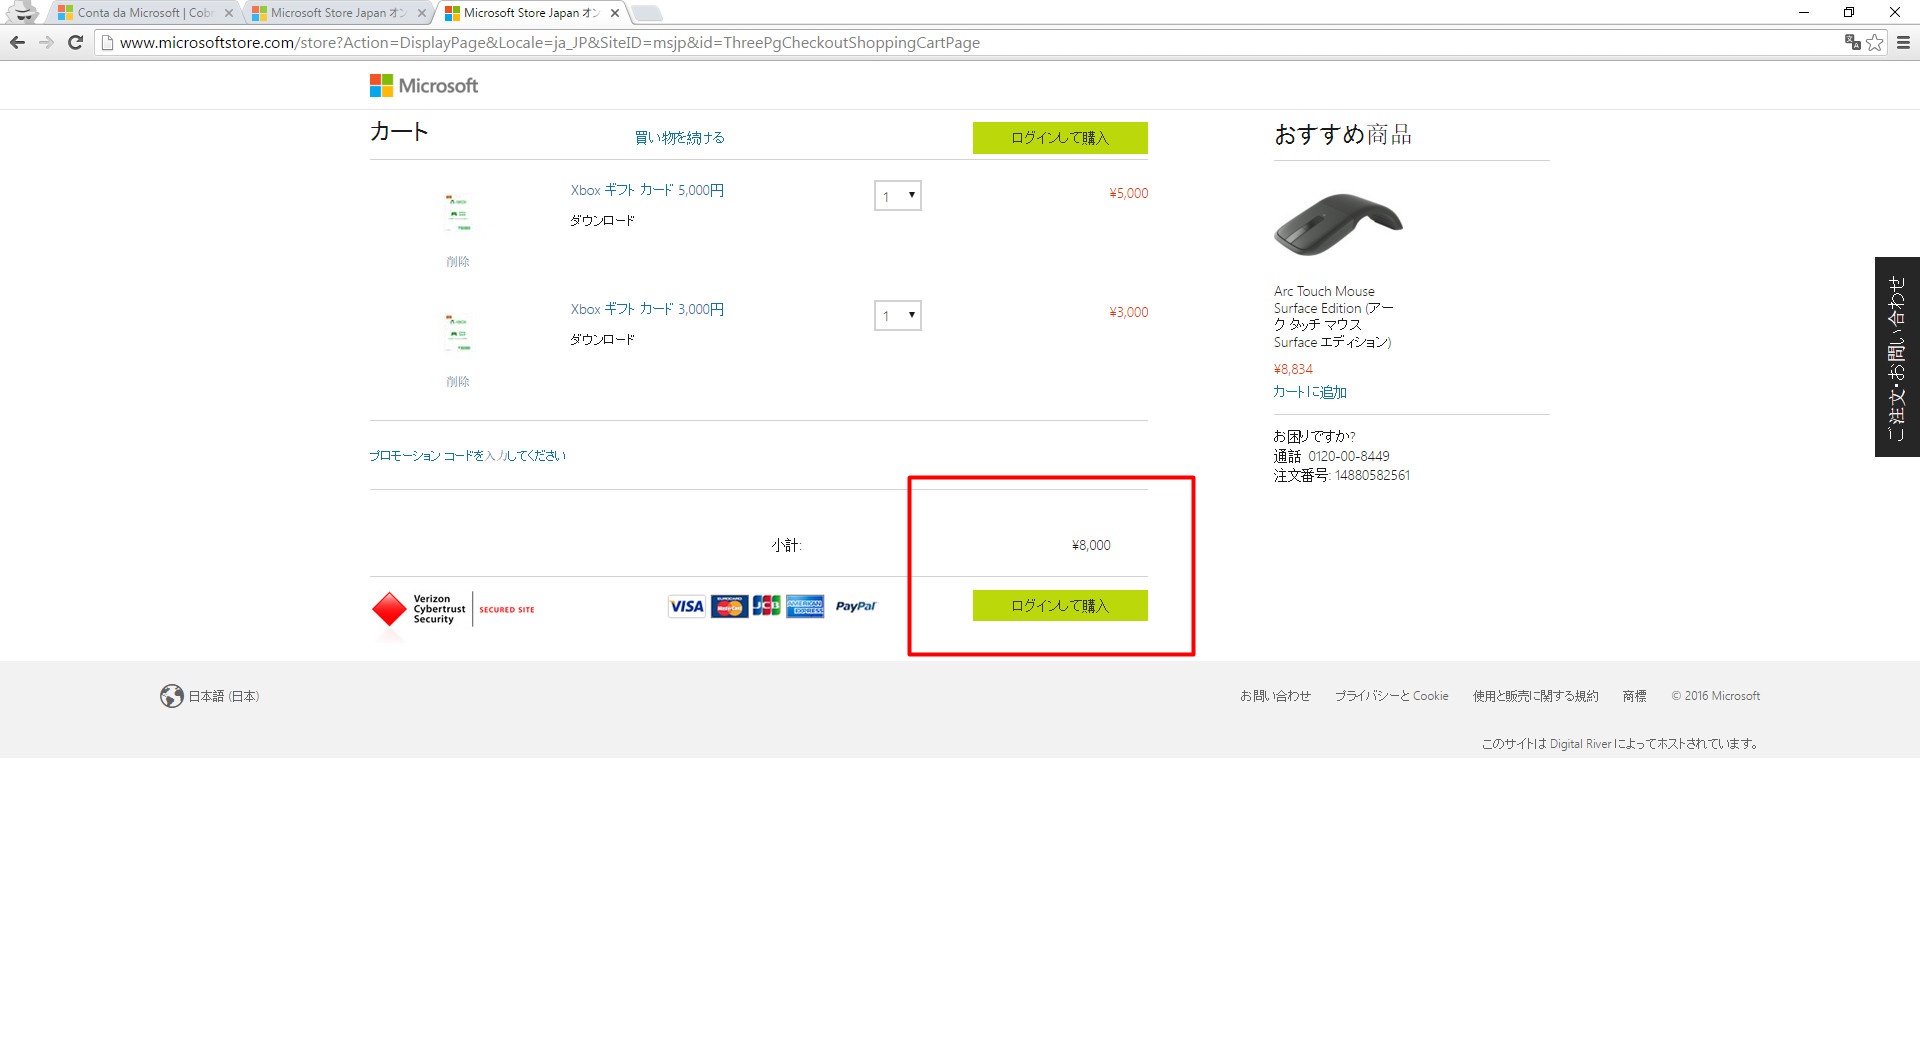Viewport: 1920px width, 1040px height.
Task: Open Xbox ギフト カード 3,000円 product link
Action: (x=647, y=309)
